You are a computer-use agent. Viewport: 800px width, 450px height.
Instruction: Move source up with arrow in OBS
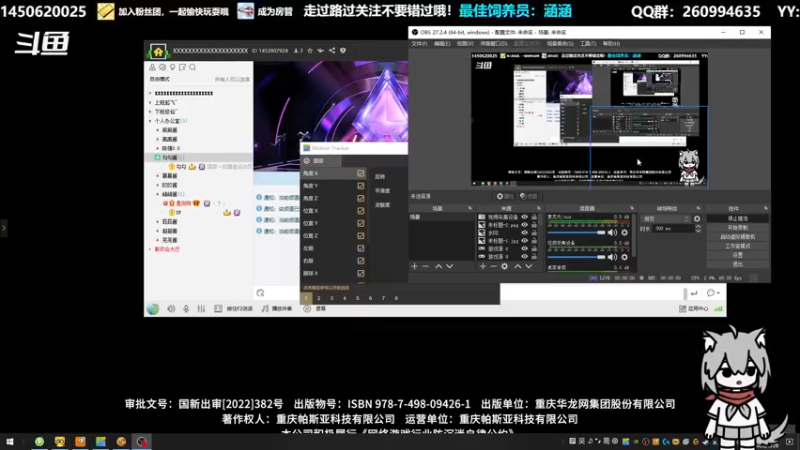click(x=518, y=266)
